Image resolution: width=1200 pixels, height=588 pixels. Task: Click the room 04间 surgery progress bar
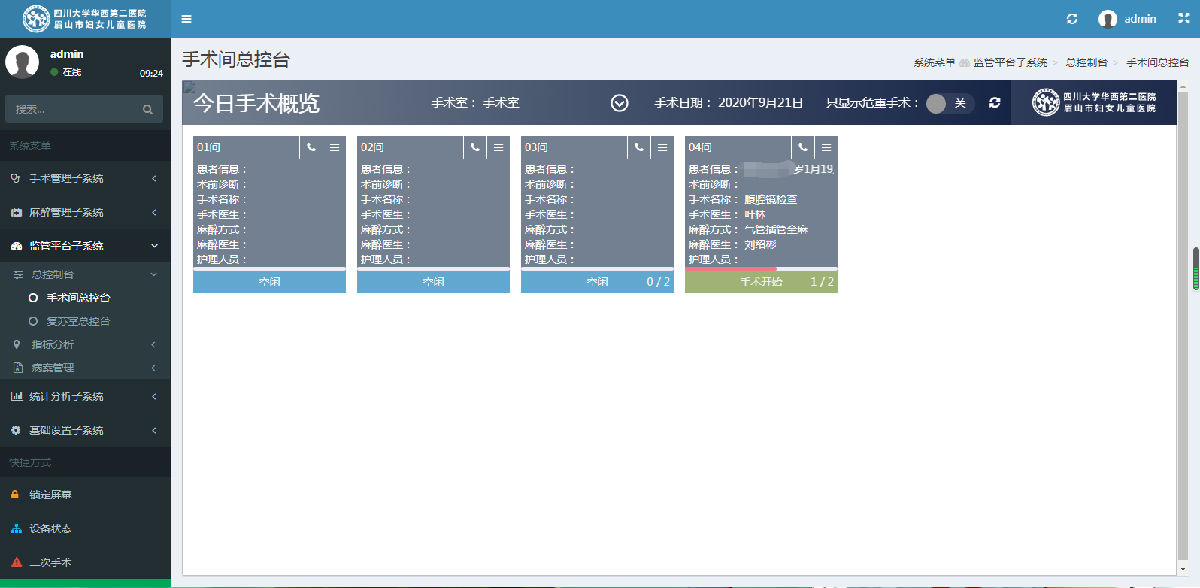(761, 269)
